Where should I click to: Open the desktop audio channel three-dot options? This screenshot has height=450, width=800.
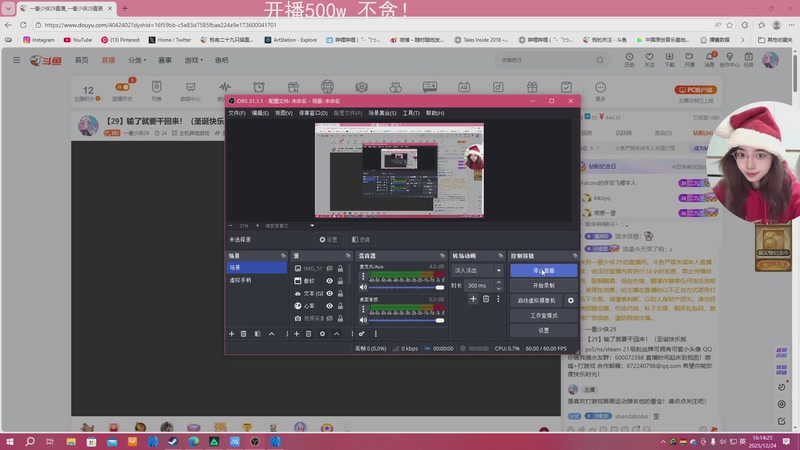tap(363, 309)
